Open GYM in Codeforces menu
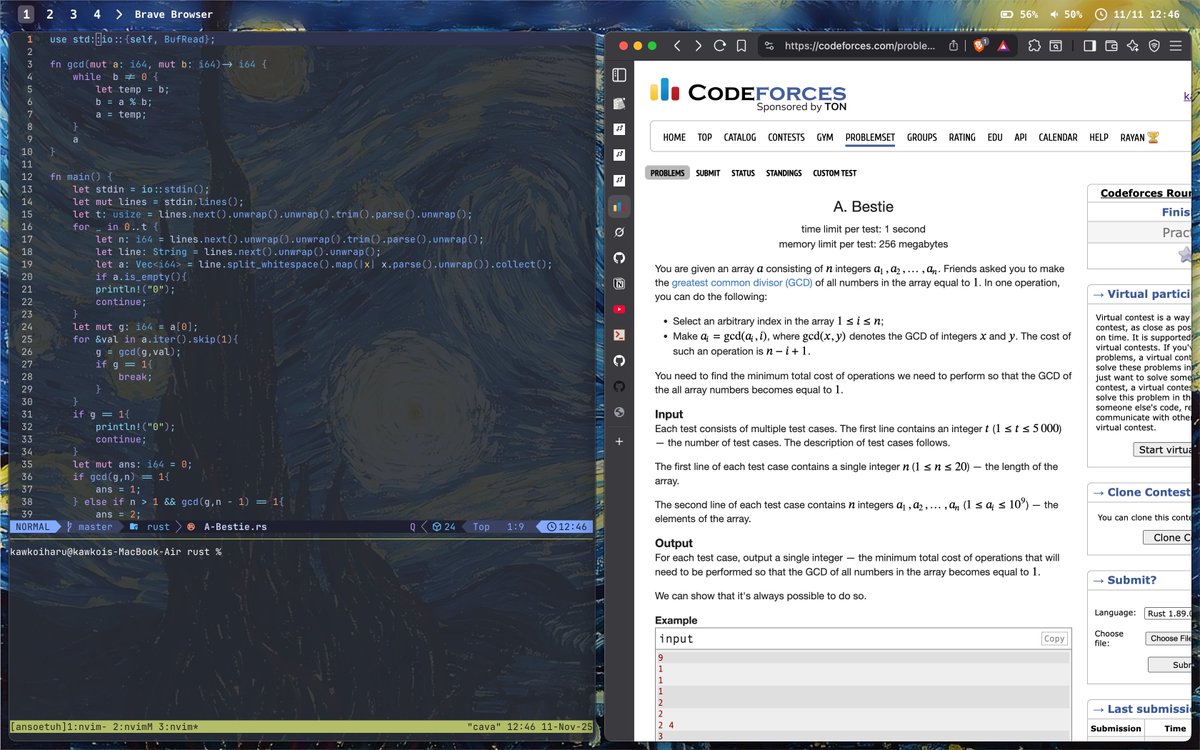 tap(825, 137)
